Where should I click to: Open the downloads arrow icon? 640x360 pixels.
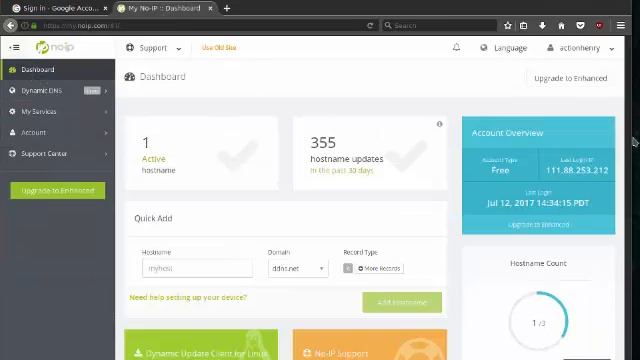tap(542, 25)
